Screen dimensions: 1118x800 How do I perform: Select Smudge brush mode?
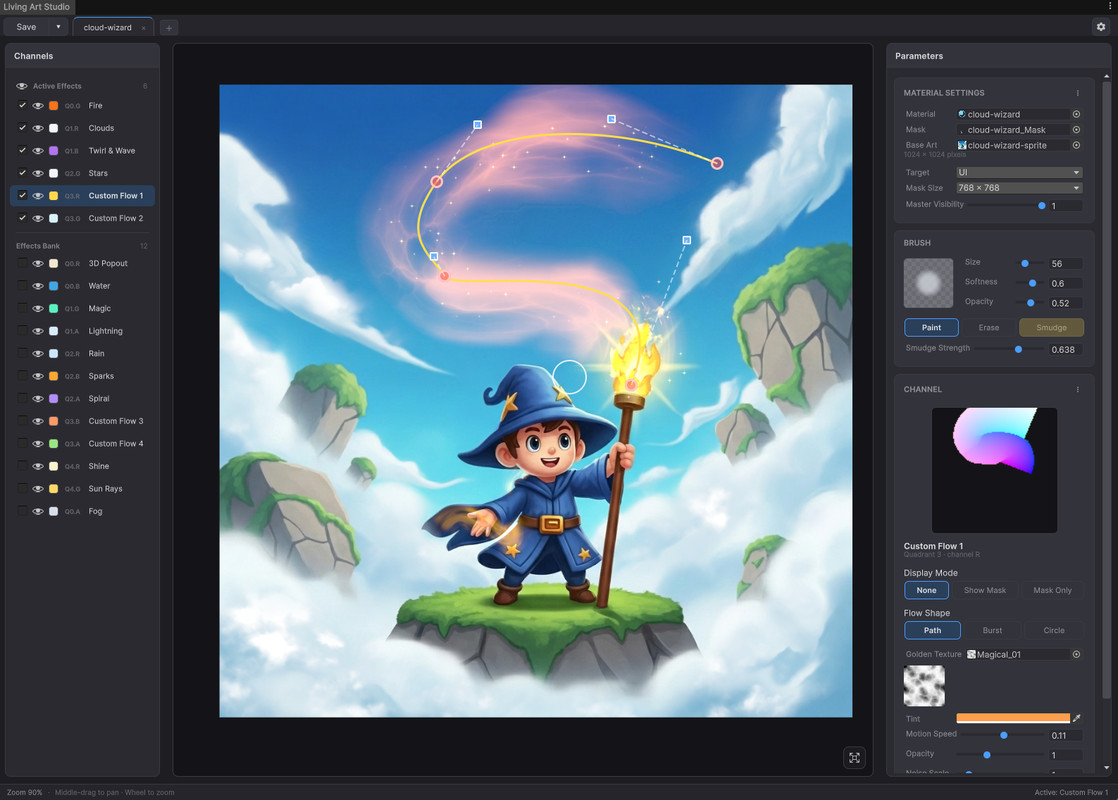1051,327
